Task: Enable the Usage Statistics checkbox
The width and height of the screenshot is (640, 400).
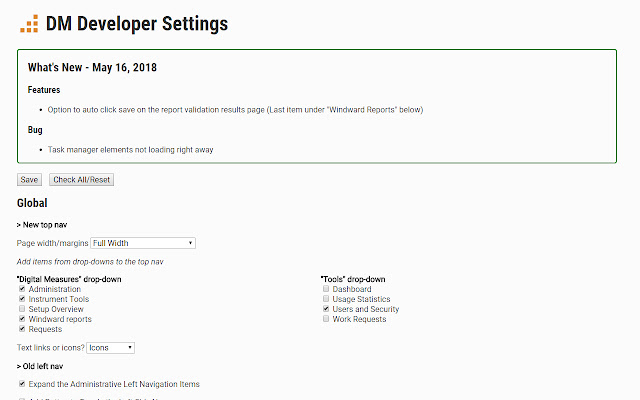Action: 326,299
